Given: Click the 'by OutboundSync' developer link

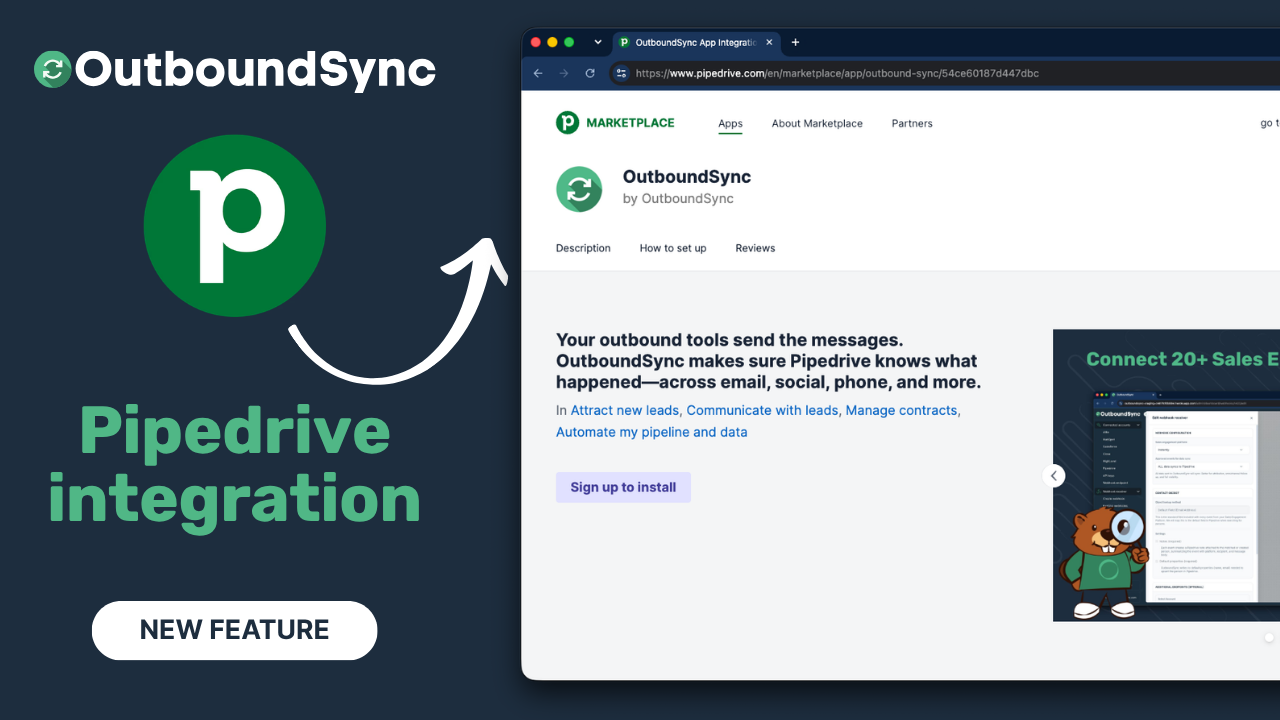Looking at the screenshot, I should [x=678, y=199].
